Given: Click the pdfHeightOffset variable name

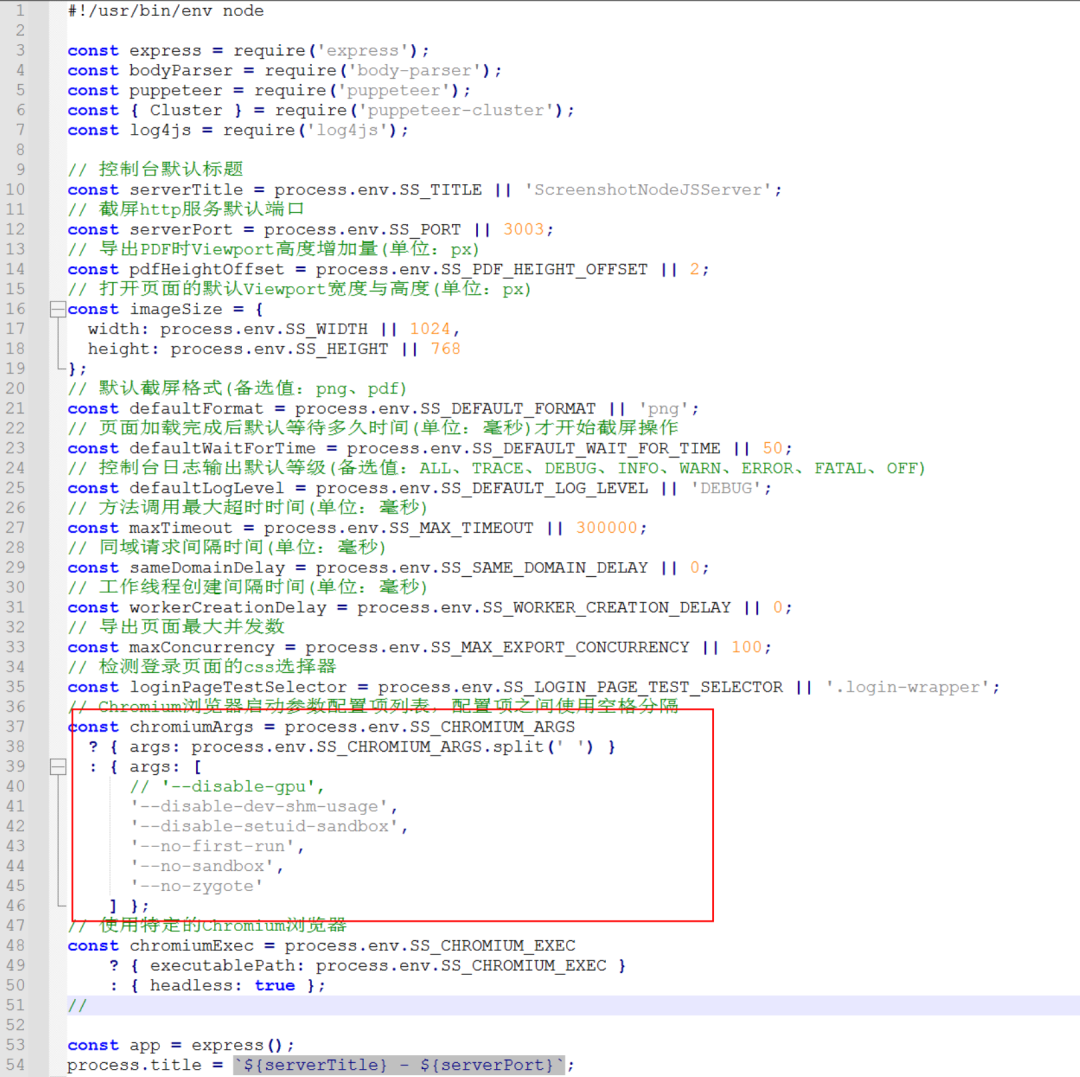Looking at the screenshot, I should pyautogui.click(x=207, y=269).
